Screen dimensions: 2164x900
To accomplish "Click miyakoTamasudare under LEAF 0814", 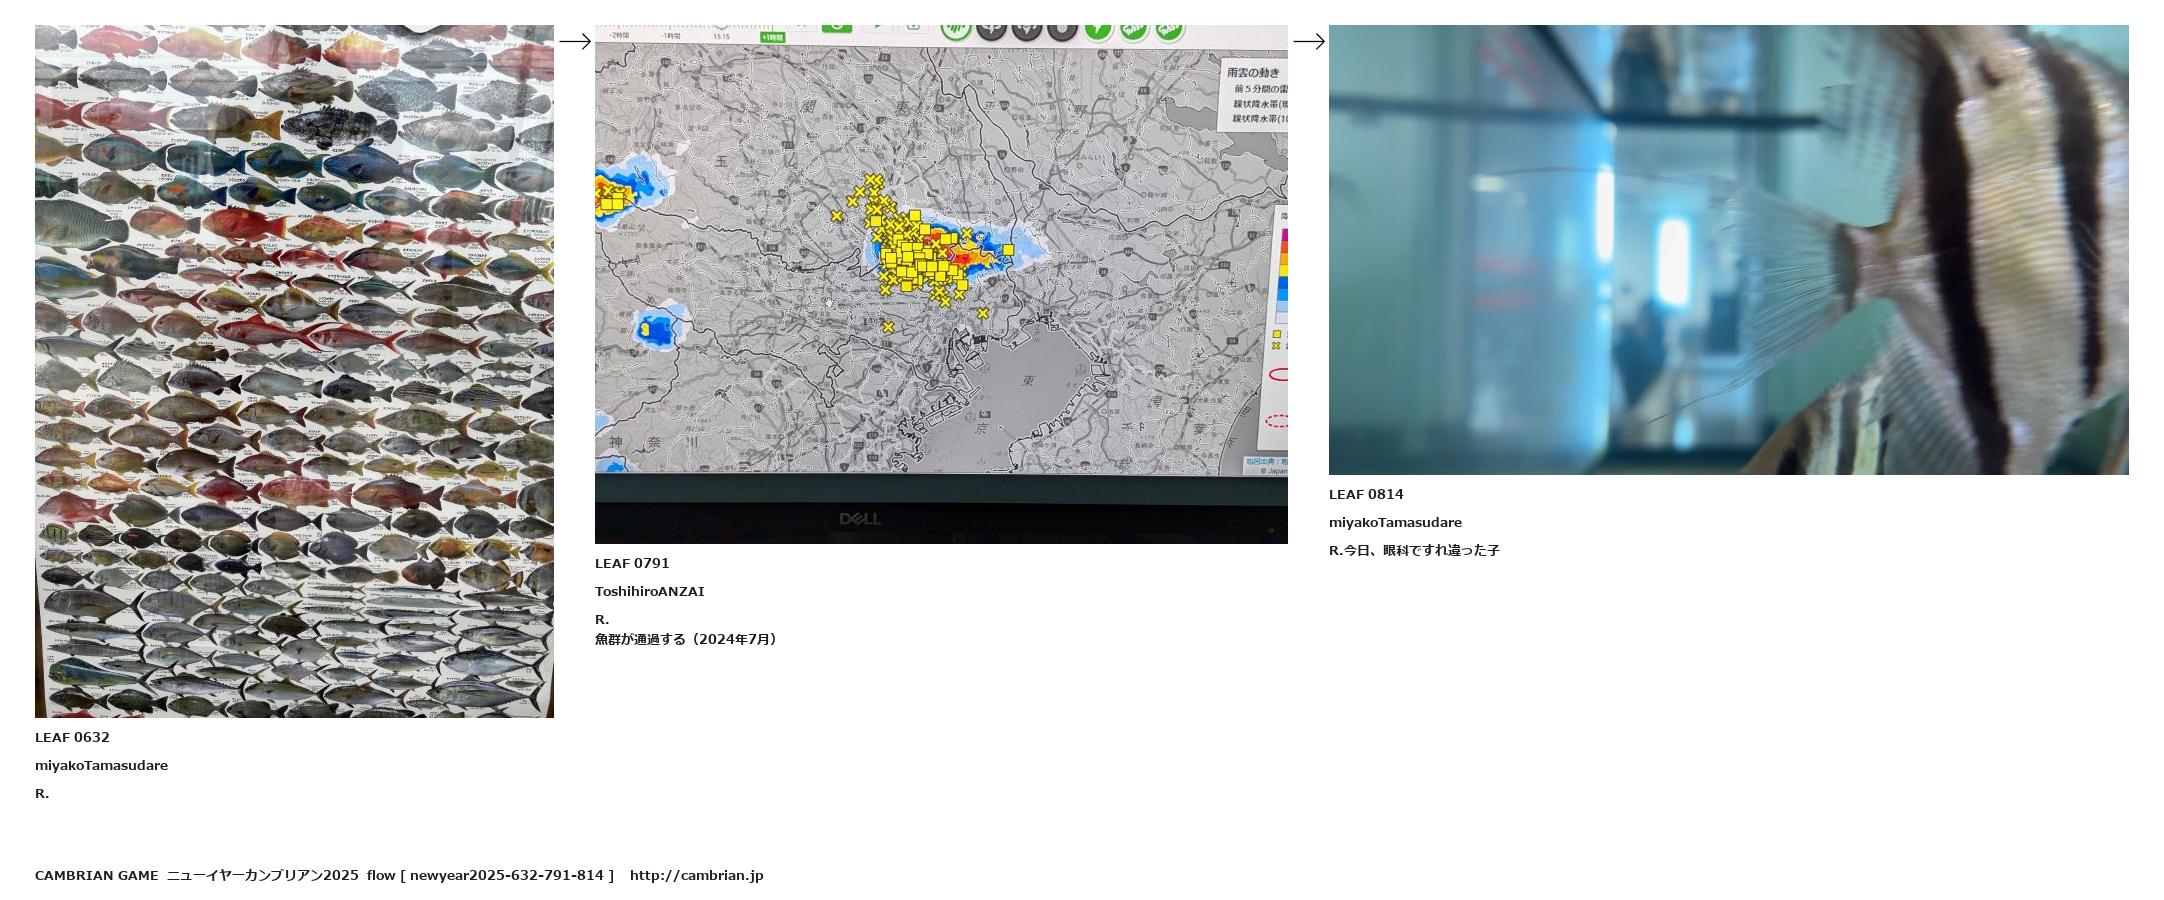I will coord(1395,522).
